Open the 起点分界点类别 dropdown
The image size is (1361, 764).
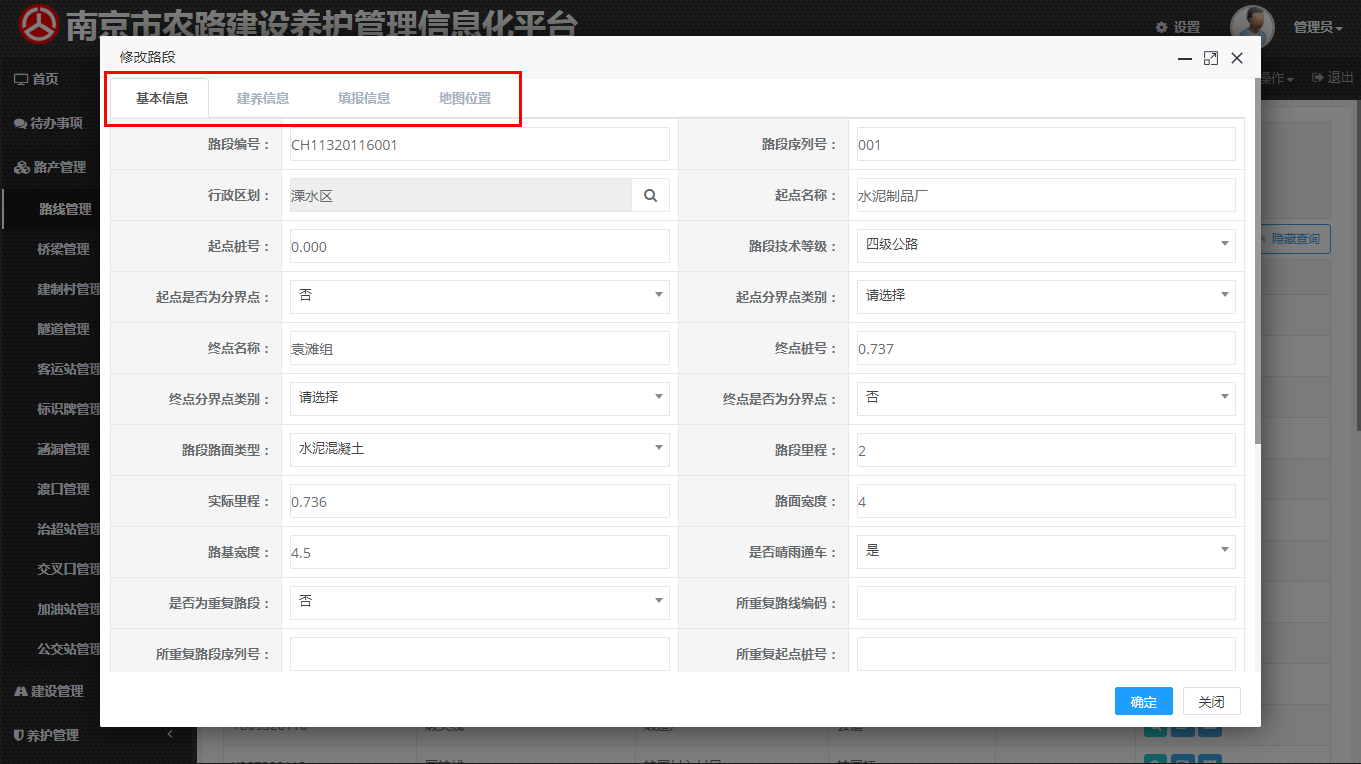(x=1046, y=296)
